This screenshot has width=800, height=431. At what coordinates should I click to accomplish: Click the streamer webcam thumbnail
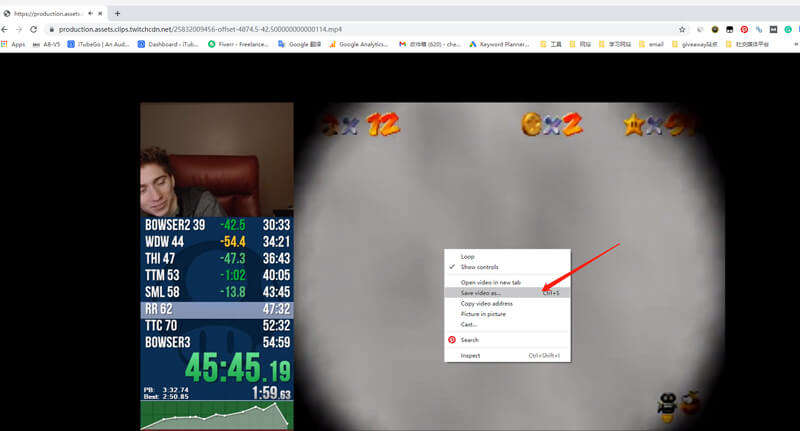[217, 160]
